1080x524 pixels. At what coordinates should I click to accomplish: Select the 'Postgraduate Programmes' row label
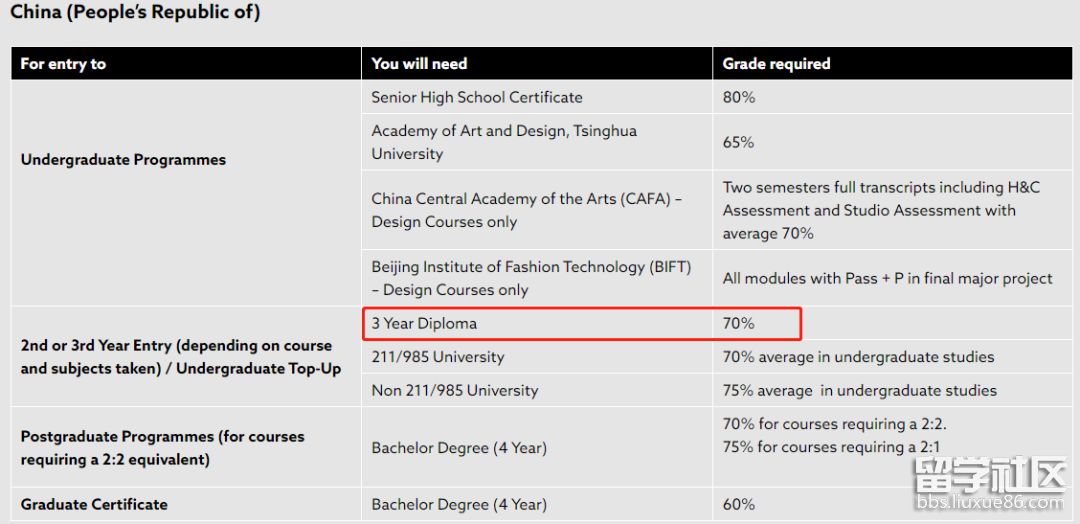[x=162, y=448]
